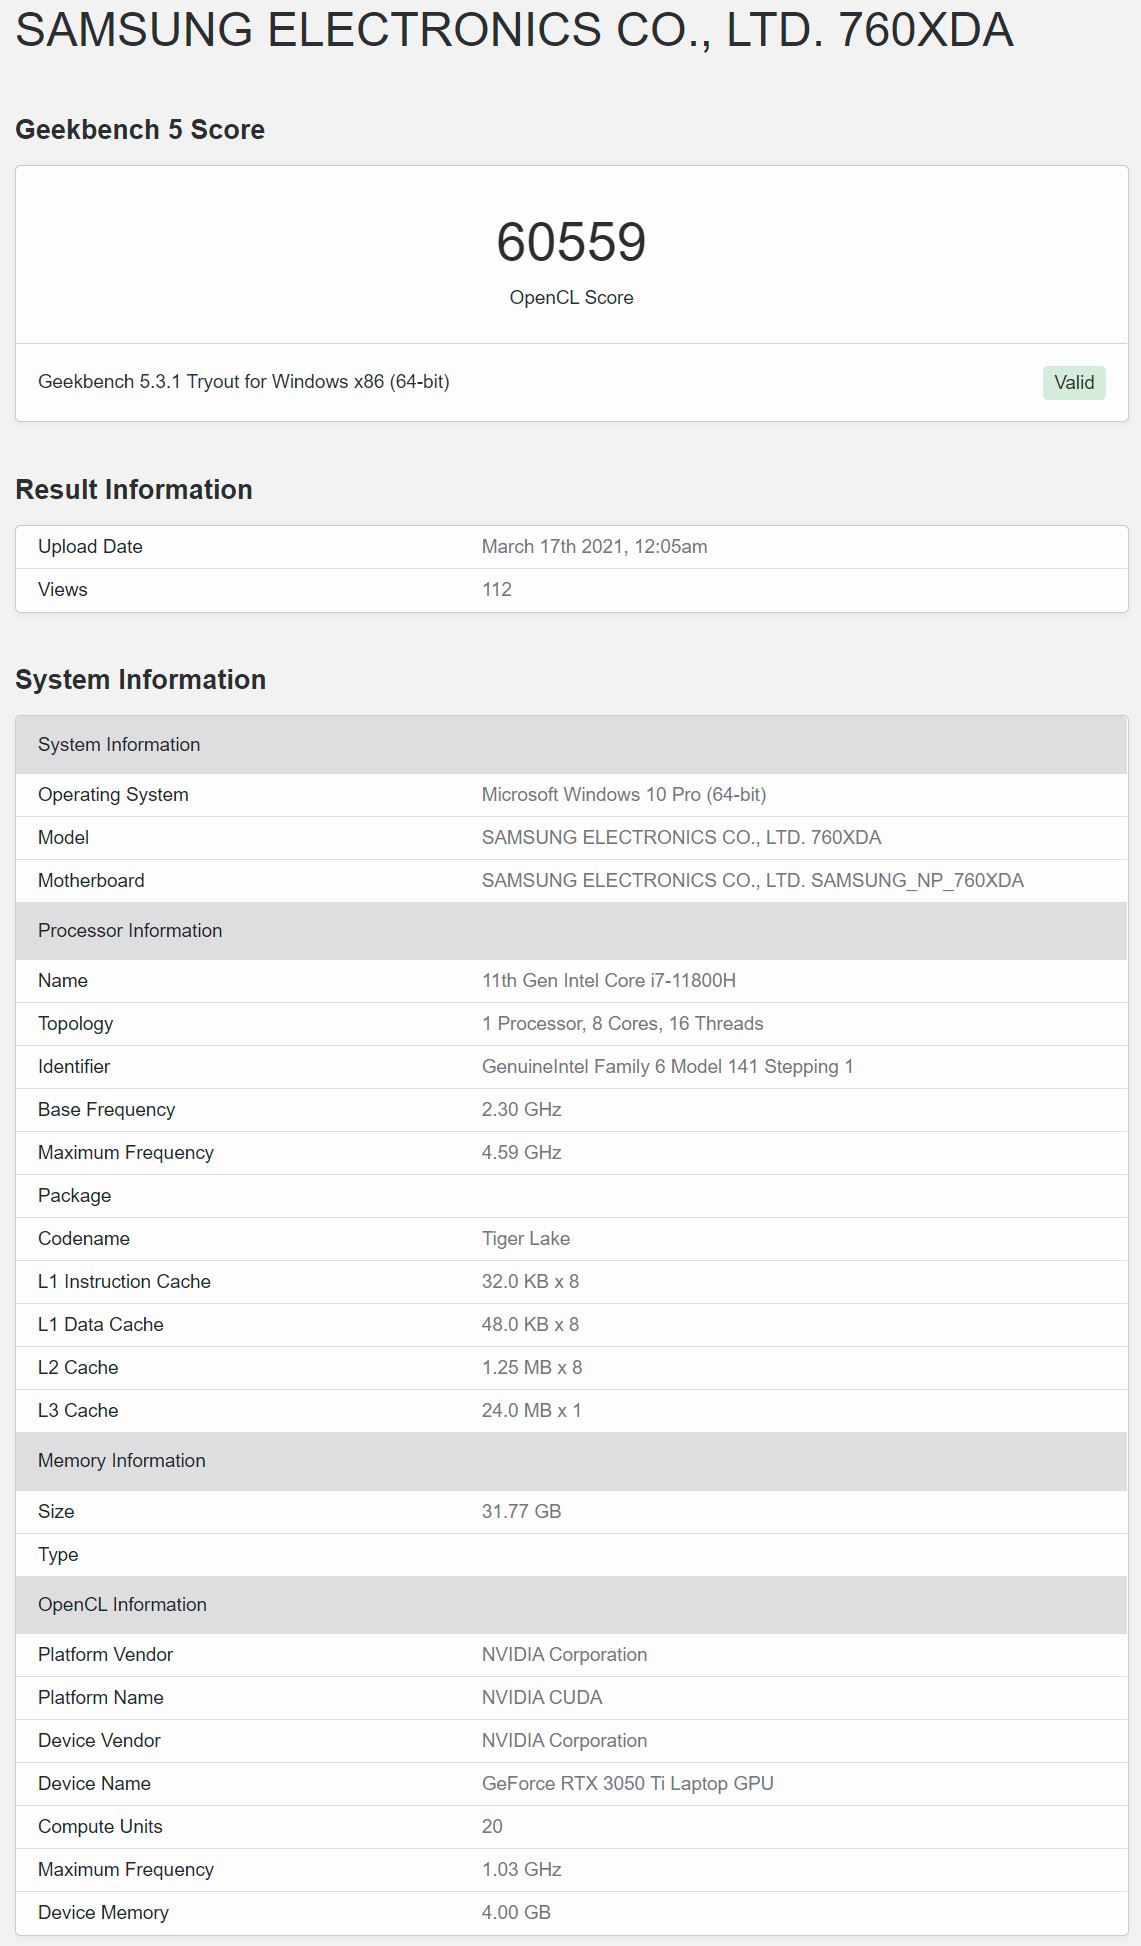Select codename Tiger Lake

pyautogui.click(x=526, y=1238)
